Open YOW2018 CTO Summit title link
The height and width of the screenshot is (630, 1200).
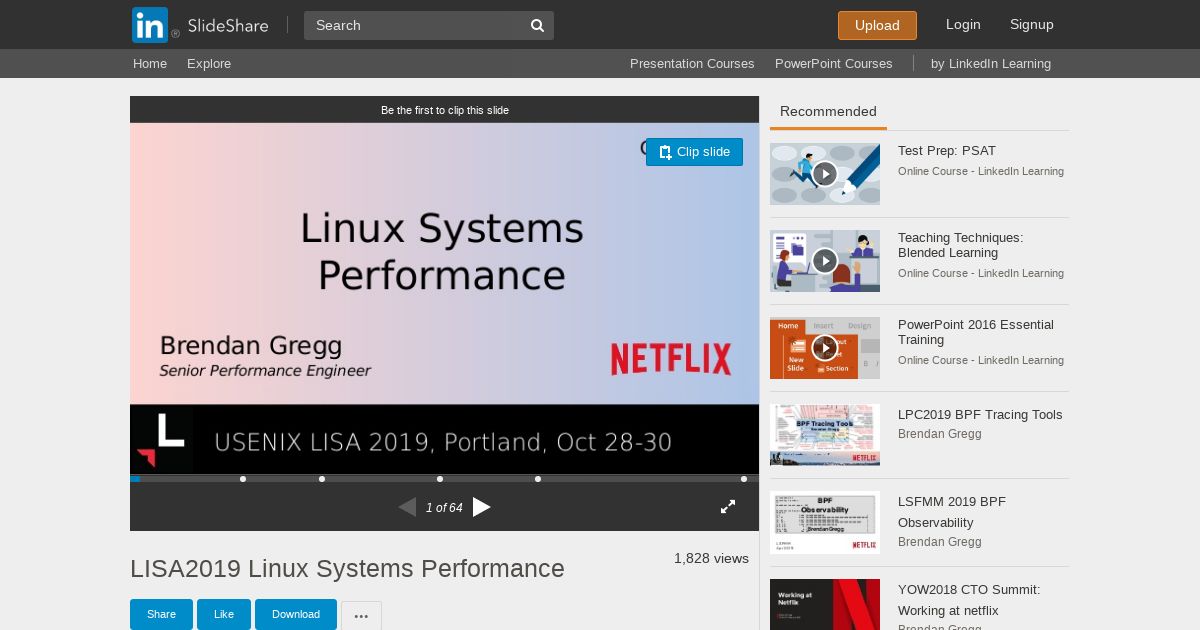coord(969,600)
